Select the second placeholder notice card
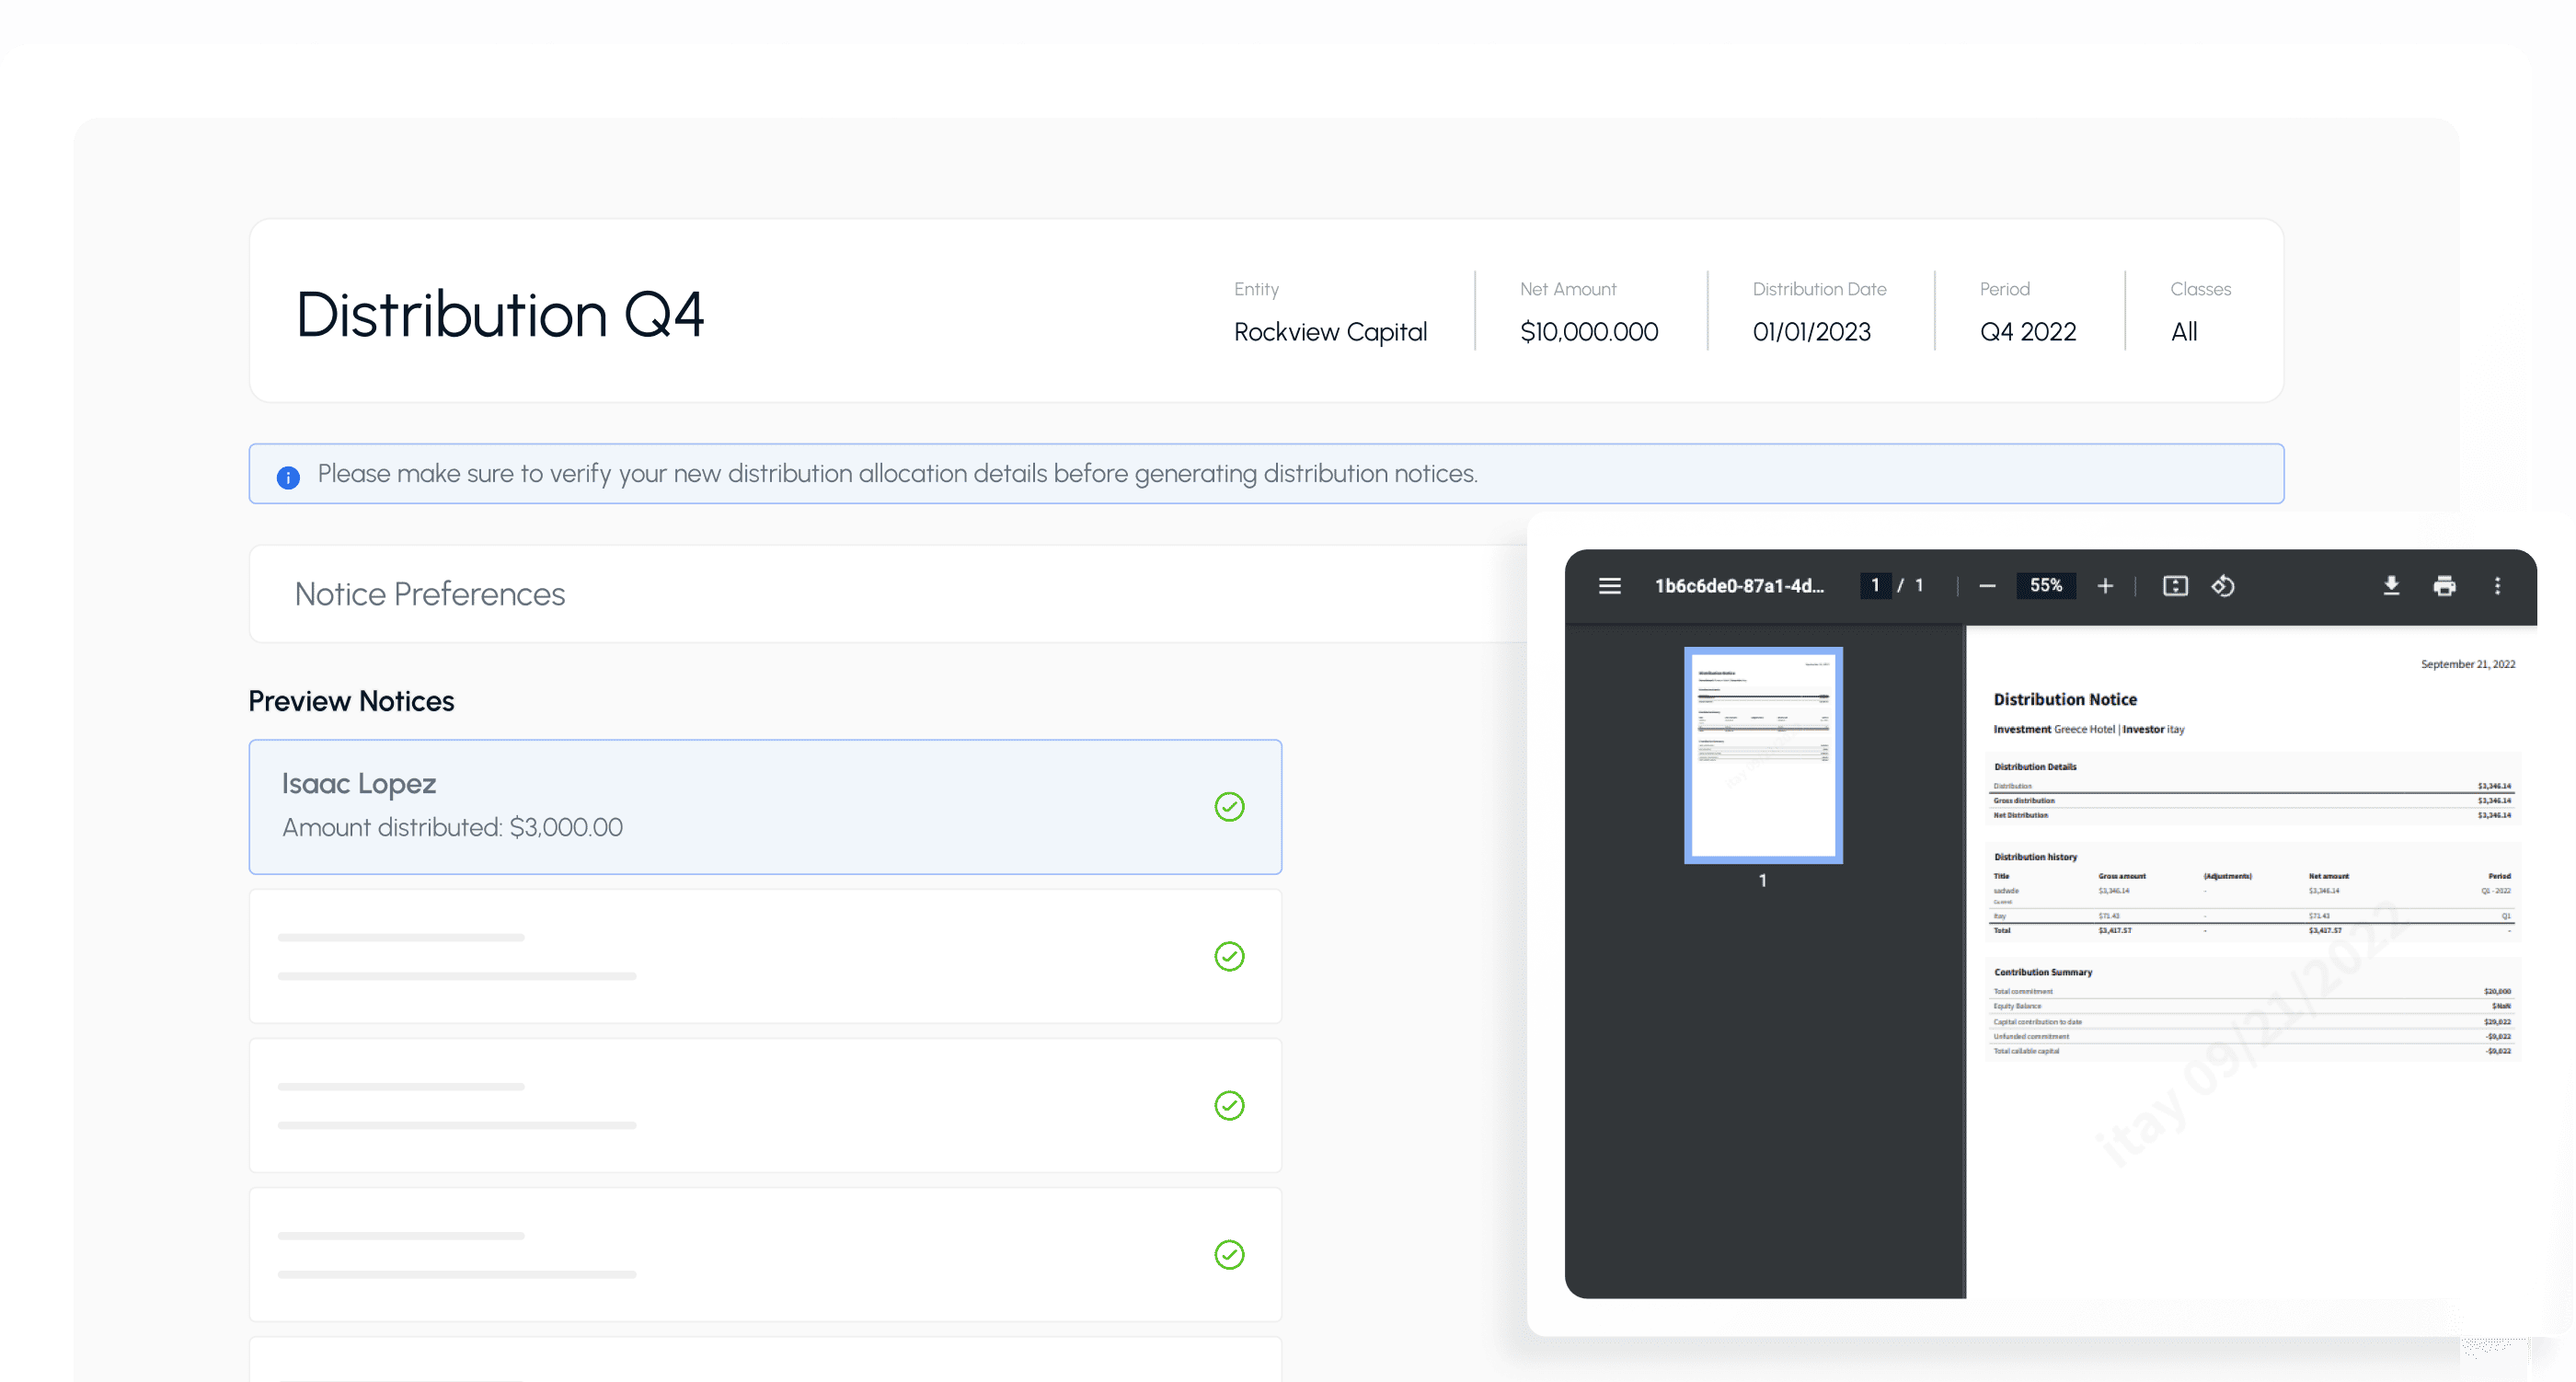The width and height of the screenshot is (2576, 1382). tap(700, 956)
